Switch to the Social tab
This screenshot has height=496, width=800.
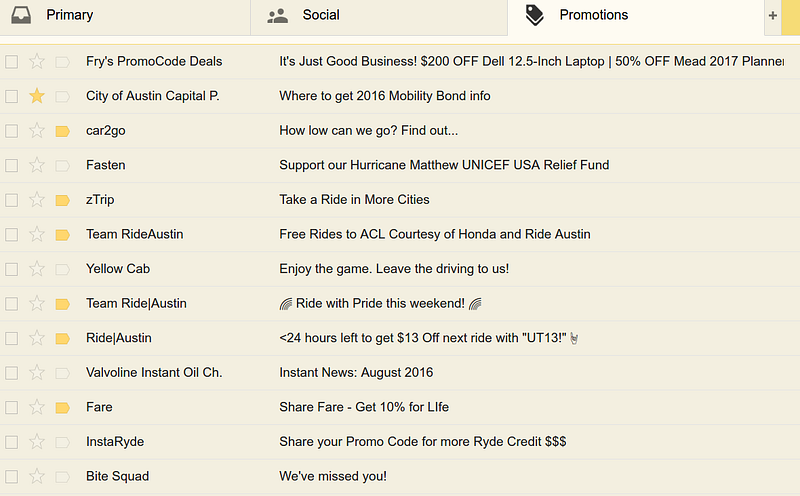pyautogui.click(x=379, y=17)
